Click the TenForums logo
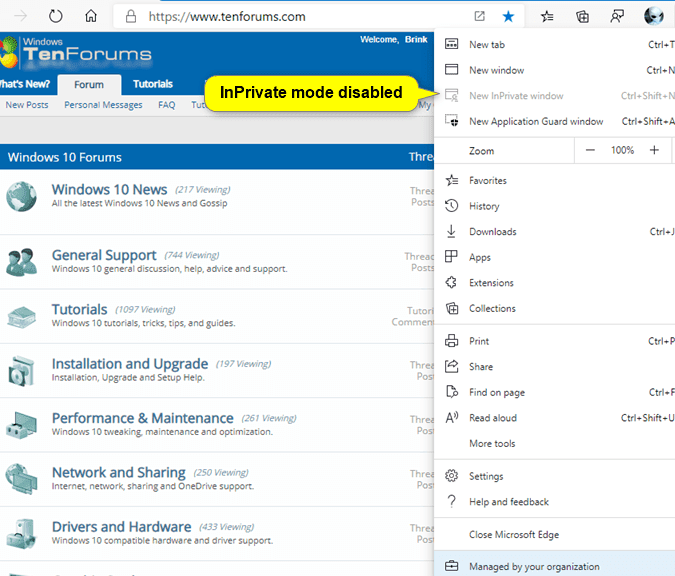 coord(76,52)
